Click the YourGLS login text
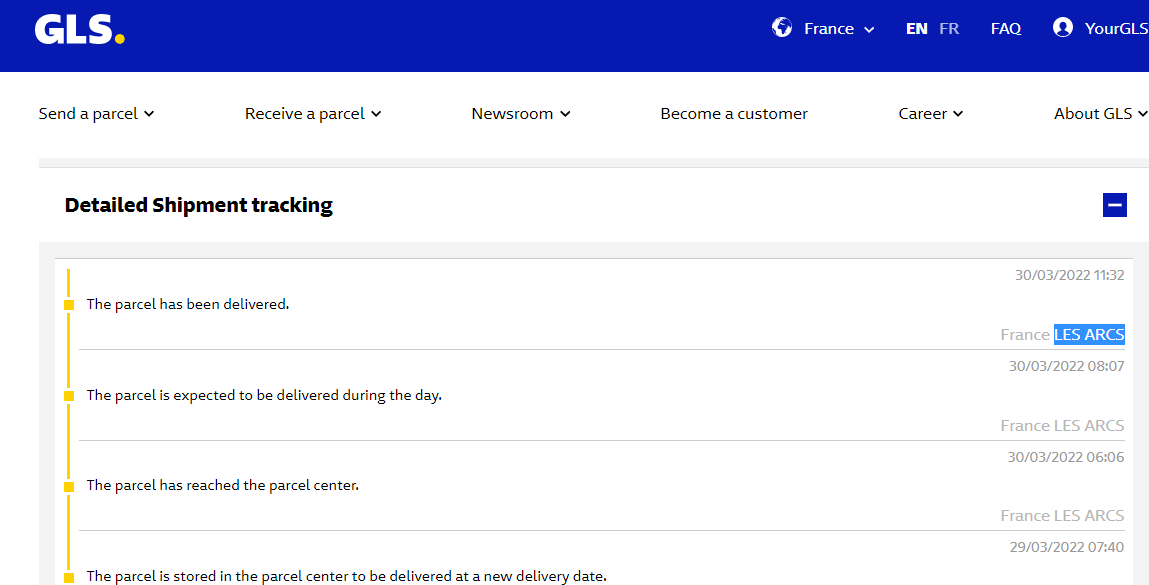Screen dimensions: 1149x585 tap(1115, 29)
